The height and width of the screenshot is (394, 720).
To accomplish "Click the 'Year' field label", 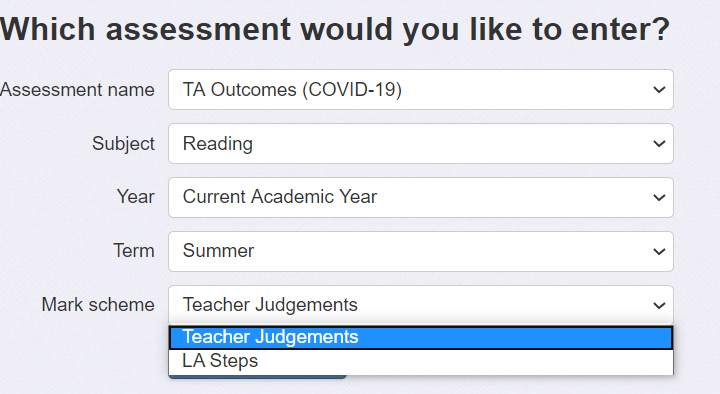I will point(135,197).
